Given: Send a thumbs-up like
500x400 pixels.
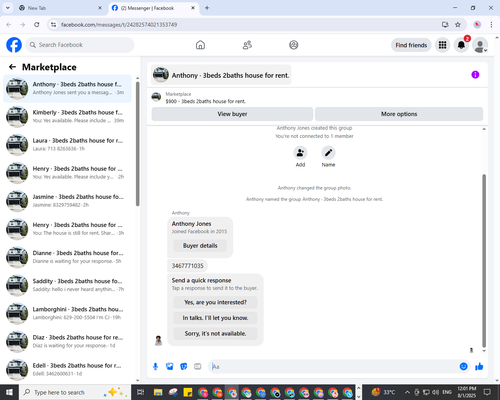Looking at the screenshot, I should pos(479,367).
